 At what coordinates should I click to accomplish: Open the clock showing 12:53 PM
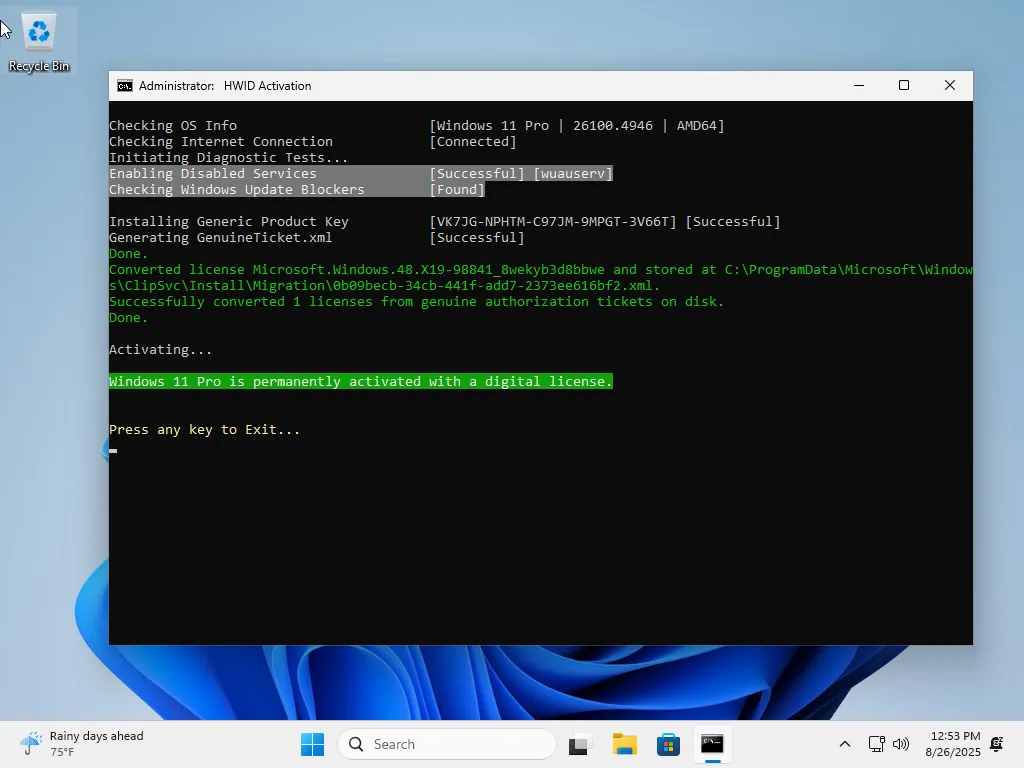(955, 736)
